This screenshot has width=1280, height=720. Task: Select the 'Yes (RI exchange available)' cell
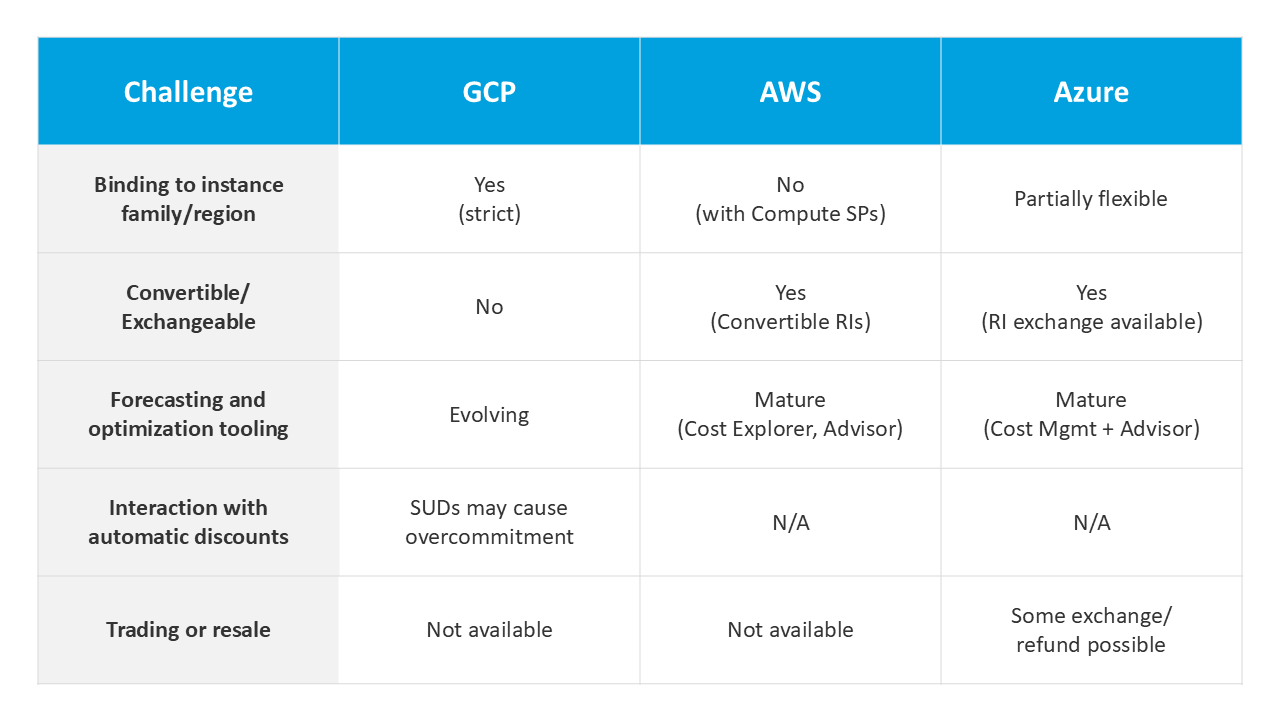click(x=1091, y=307)
